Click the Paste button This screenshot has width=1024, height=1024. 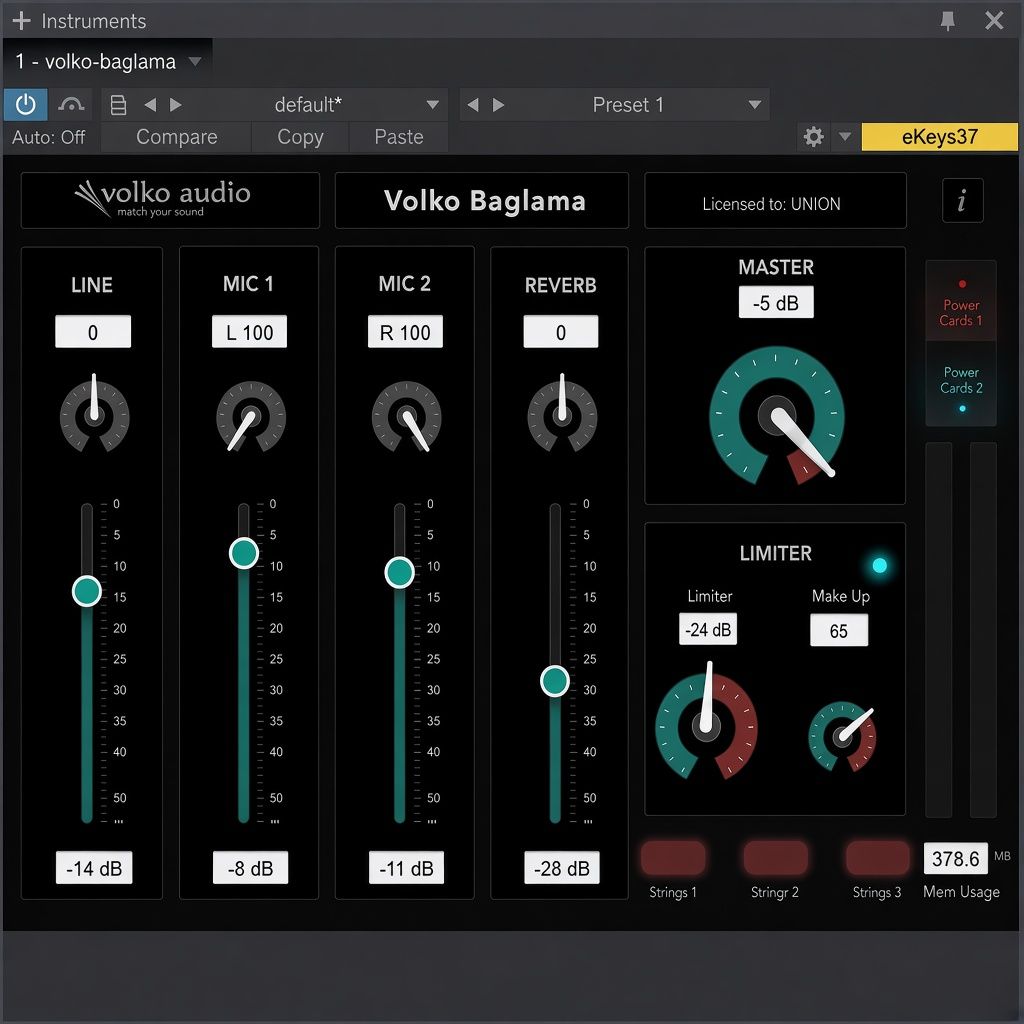(399, 137)
